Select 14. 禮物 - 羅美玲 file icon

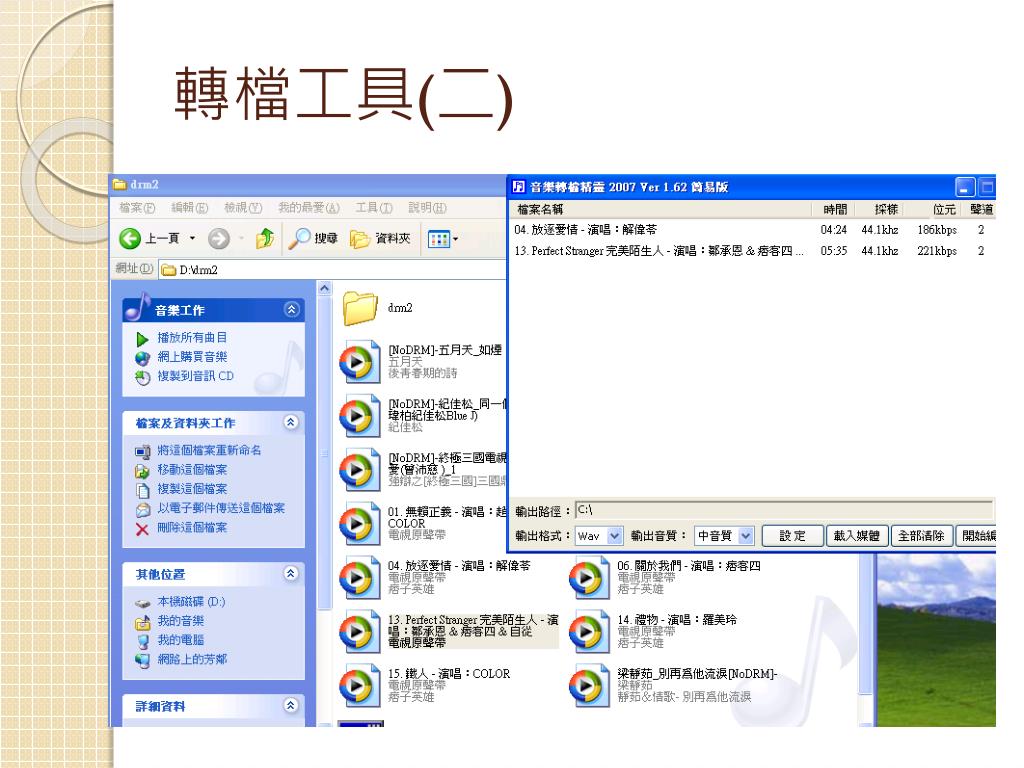click(x=589, y=632)
